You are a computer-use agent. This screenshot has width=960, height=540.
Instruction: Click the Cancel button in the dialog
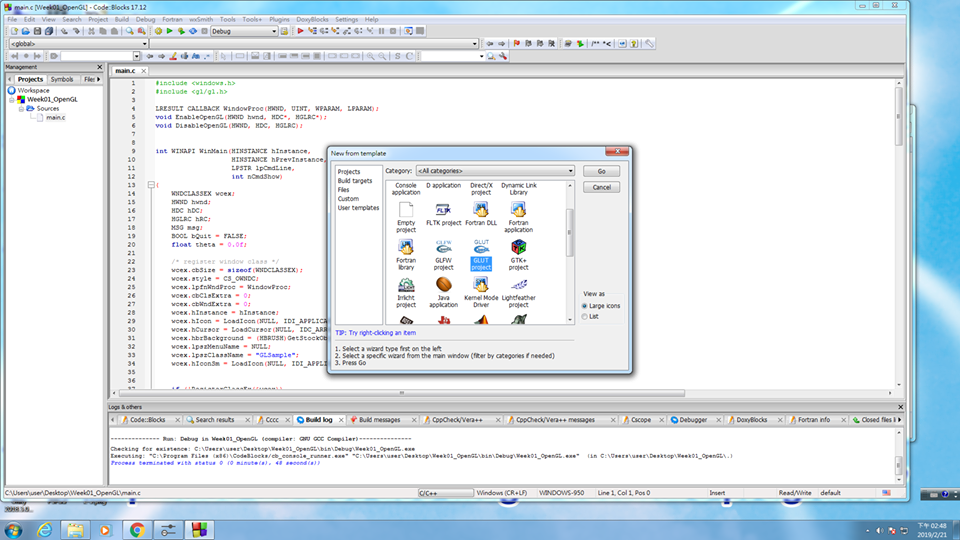point(601,187)
